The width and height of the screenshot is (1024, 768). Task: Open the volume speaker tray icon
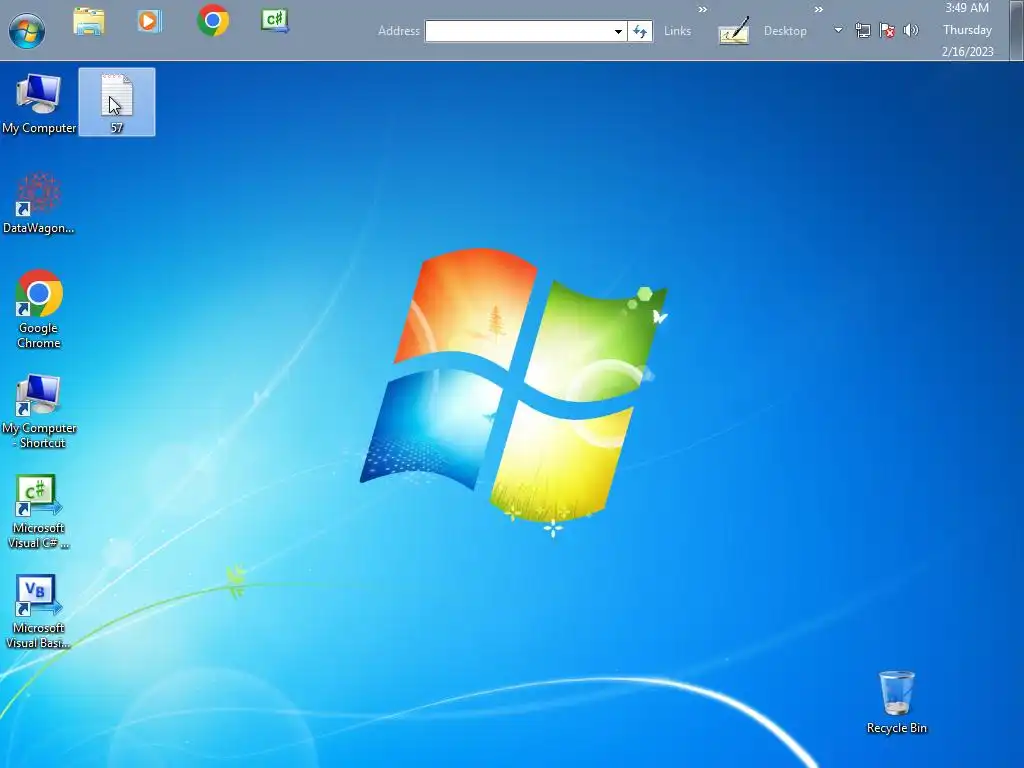[x=911, y=30]
